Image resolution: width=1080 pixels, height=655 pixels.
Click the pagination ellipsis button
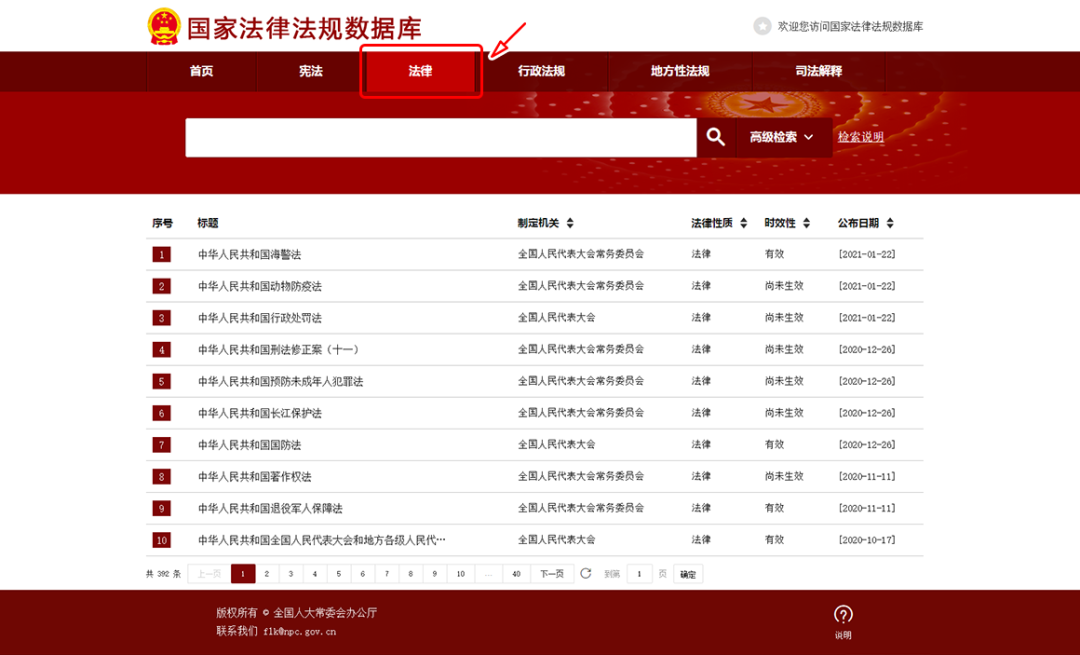tap(488, 574)
